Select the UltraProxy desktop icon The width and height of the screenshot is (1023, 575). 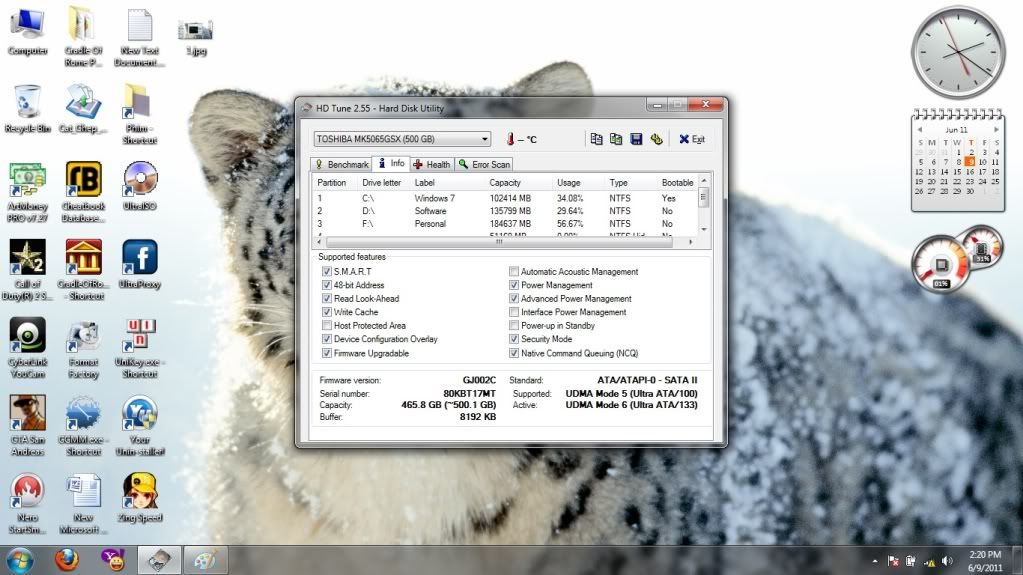tap(140, 264)
